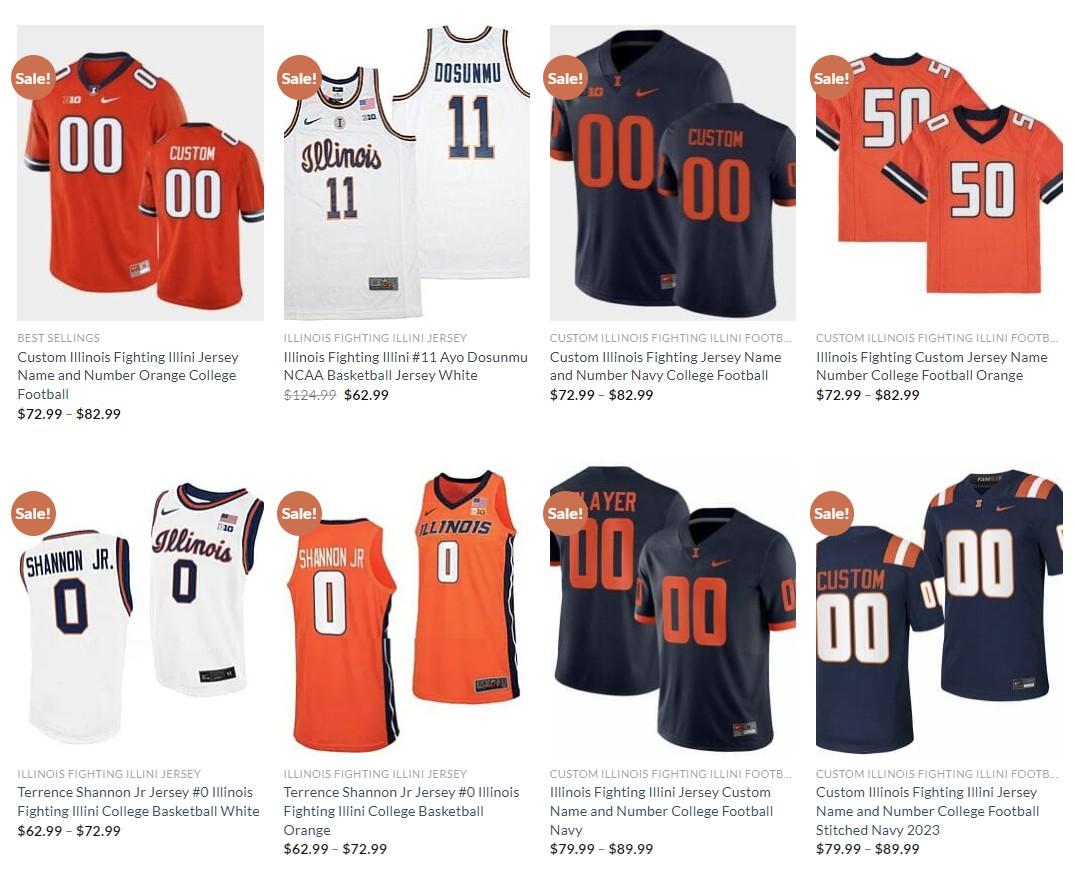The height and width of the screenshot is (881, 1075).
Task: Click Illinois Fighting Illini Jersey category above Dosunmu
Action: [375, 338]
